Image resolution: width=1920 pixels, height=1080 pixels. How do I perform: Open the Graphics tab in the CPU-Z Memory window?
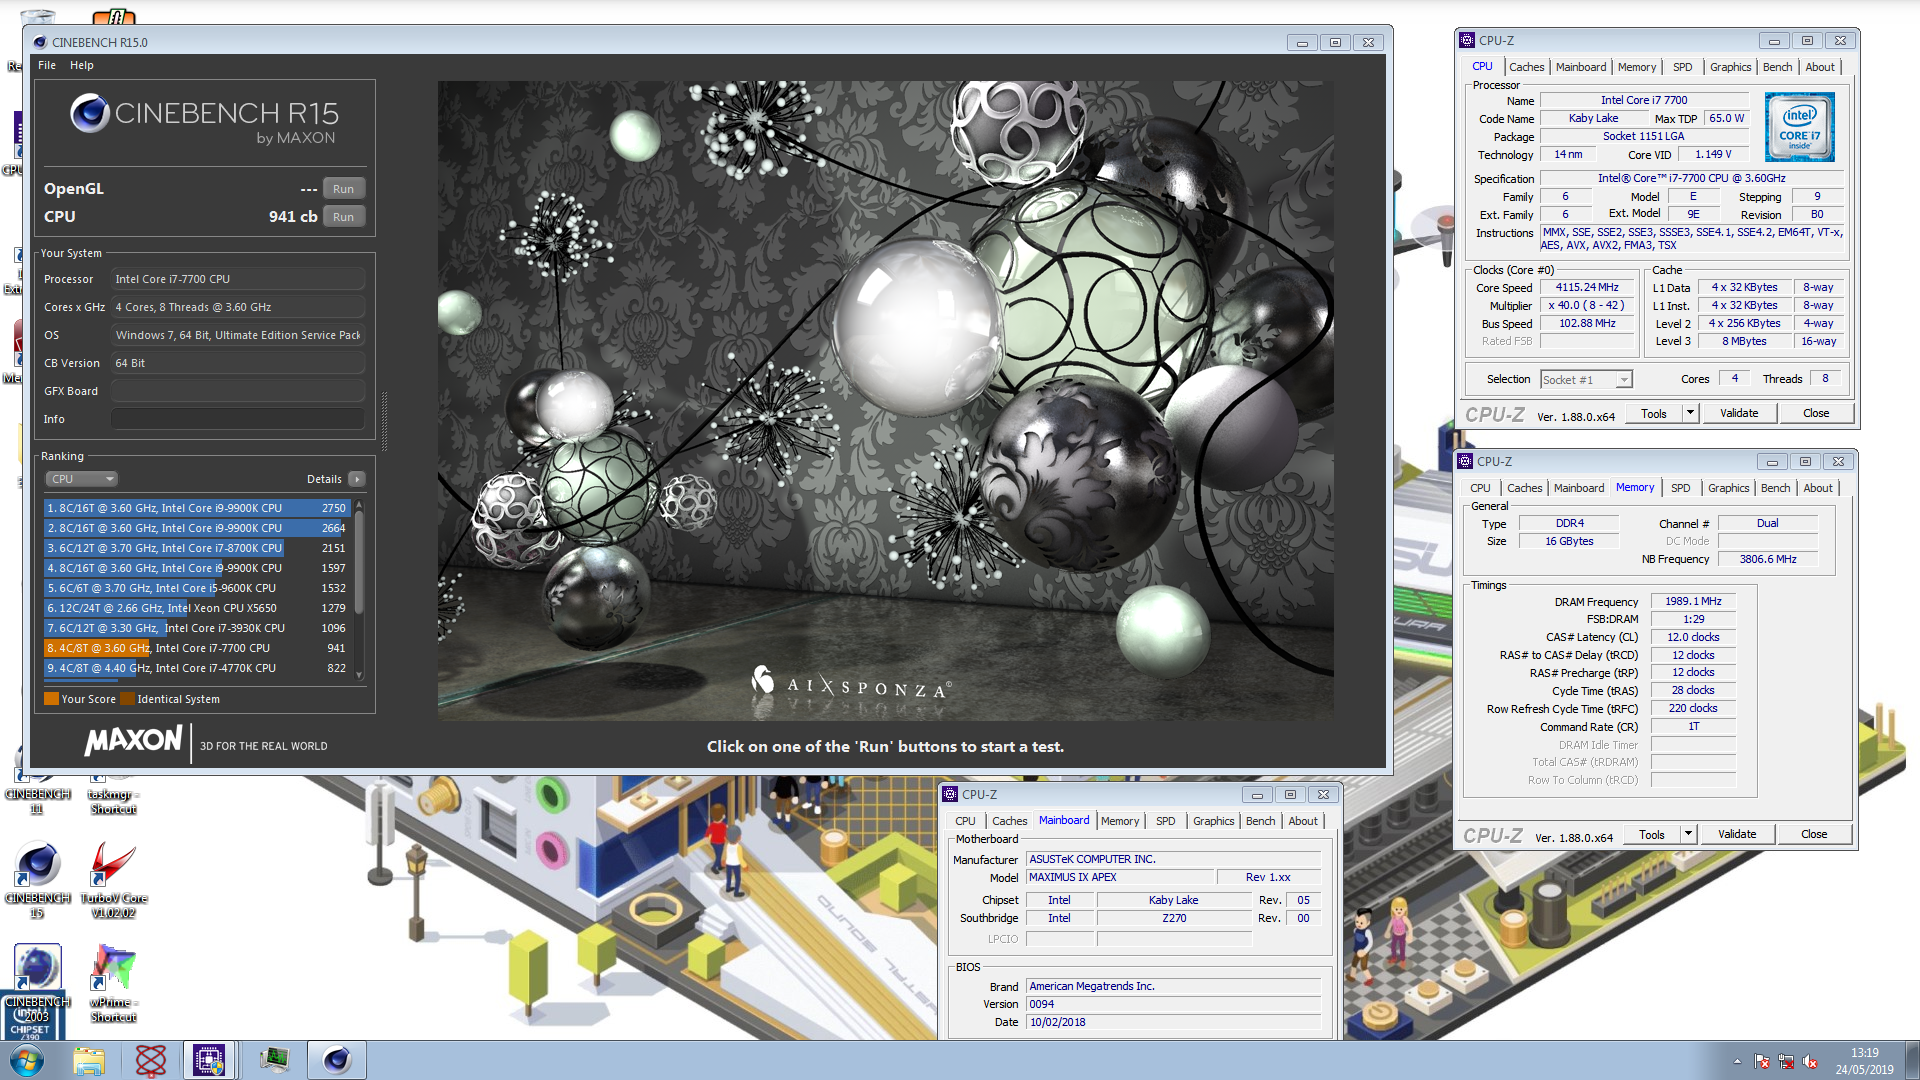[x=1728, y=488]
